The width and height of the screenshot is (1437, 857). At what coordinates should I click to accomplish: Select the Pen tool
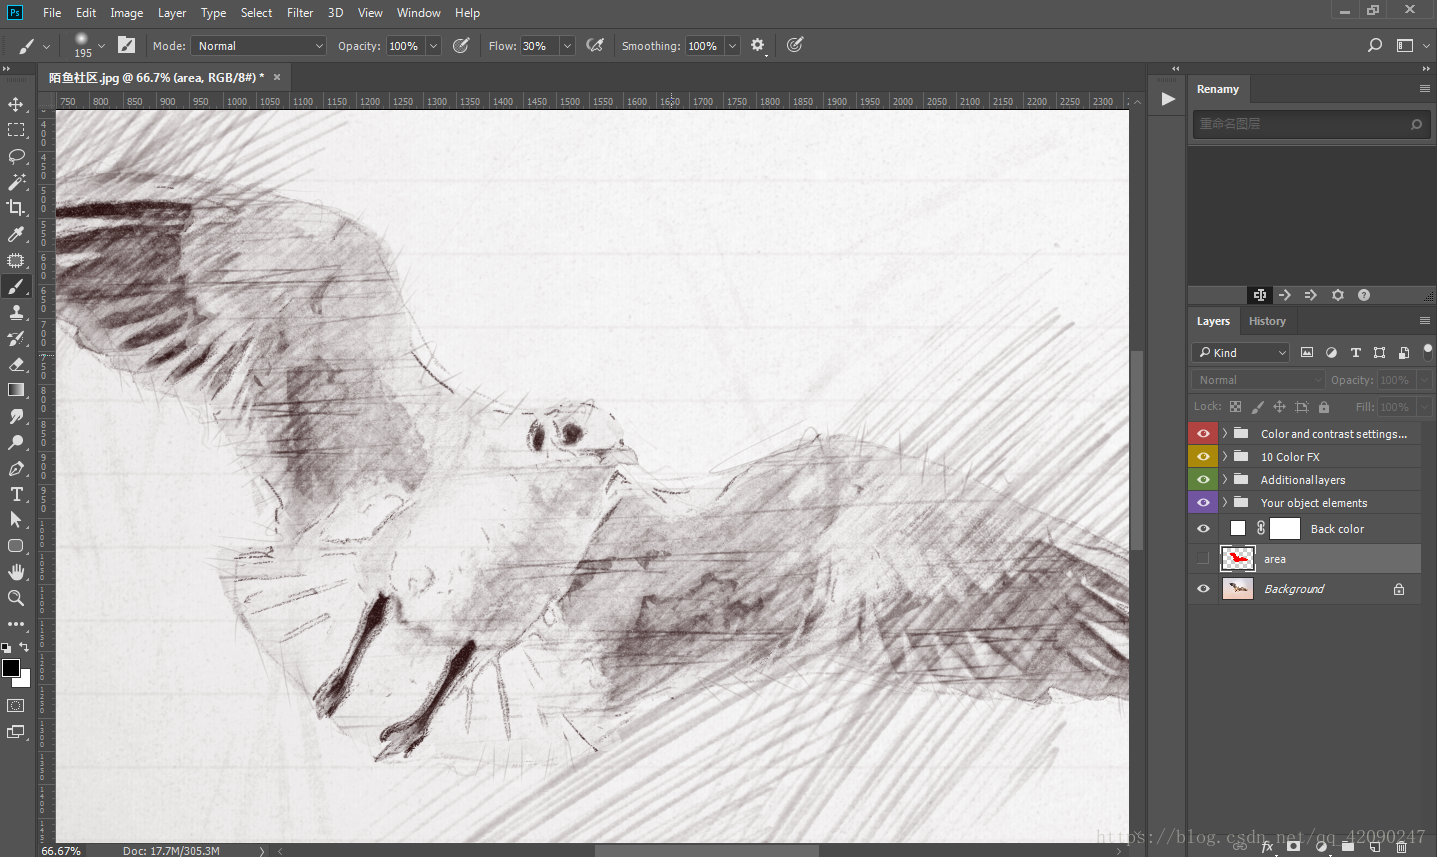tap(16, 468)
